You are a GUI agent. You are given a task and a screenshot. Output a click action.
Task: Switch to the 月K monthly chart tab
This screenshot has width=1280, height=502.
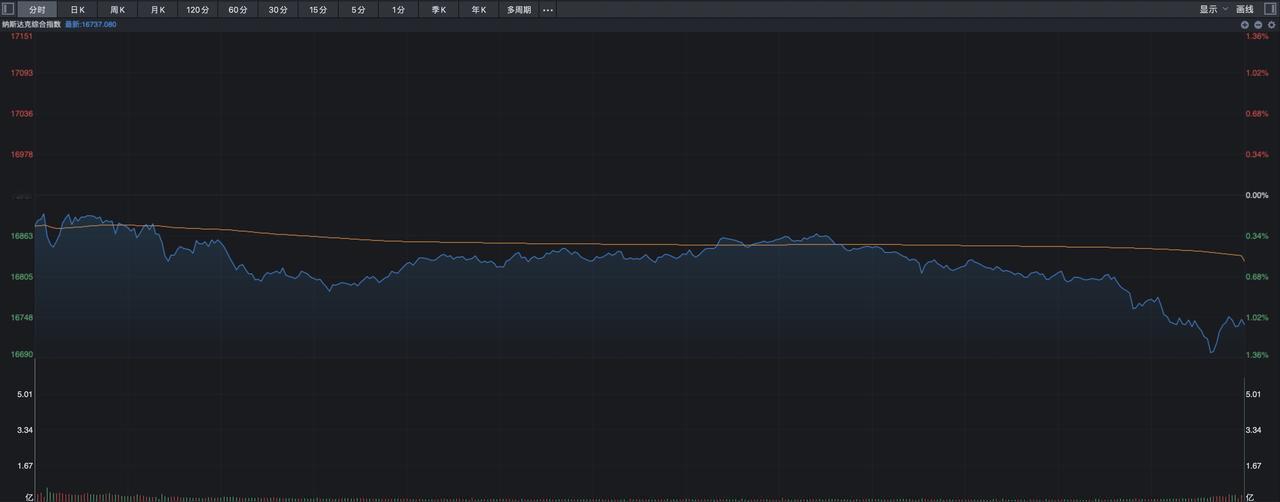tap(158, 10)
